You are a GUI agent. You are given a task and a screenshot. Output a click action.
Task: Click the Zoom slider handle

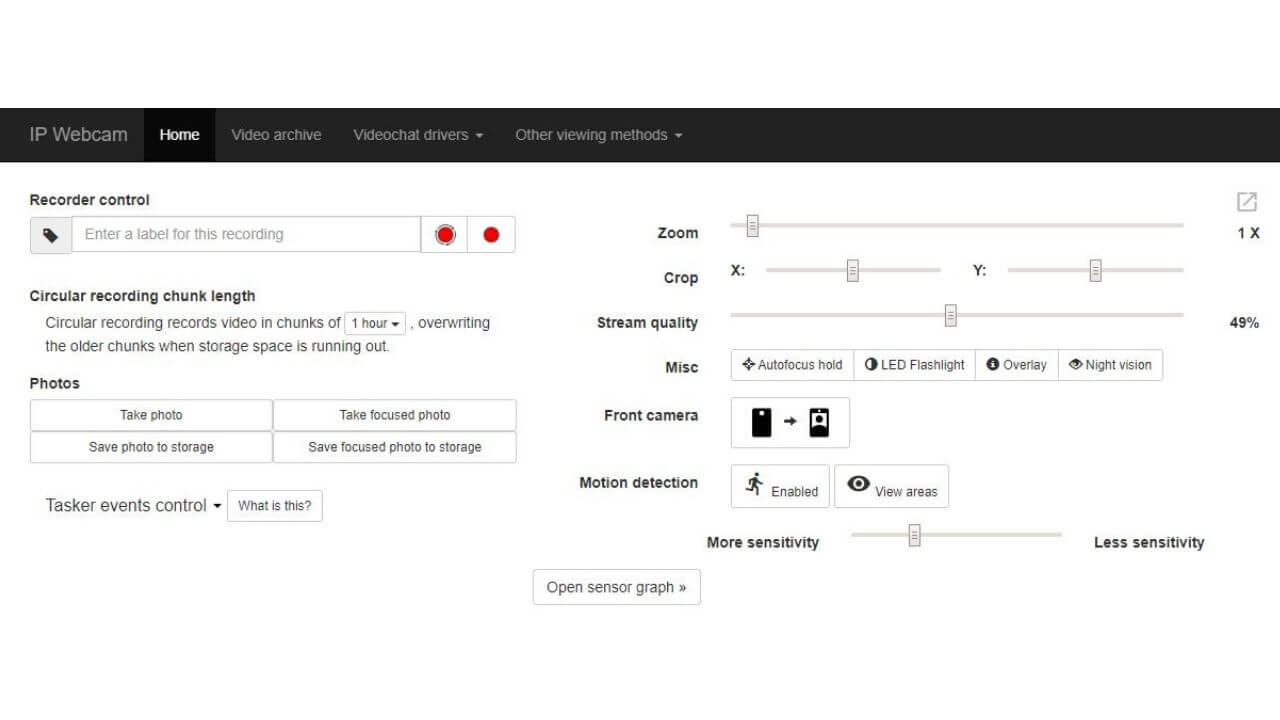coord(753,227)
